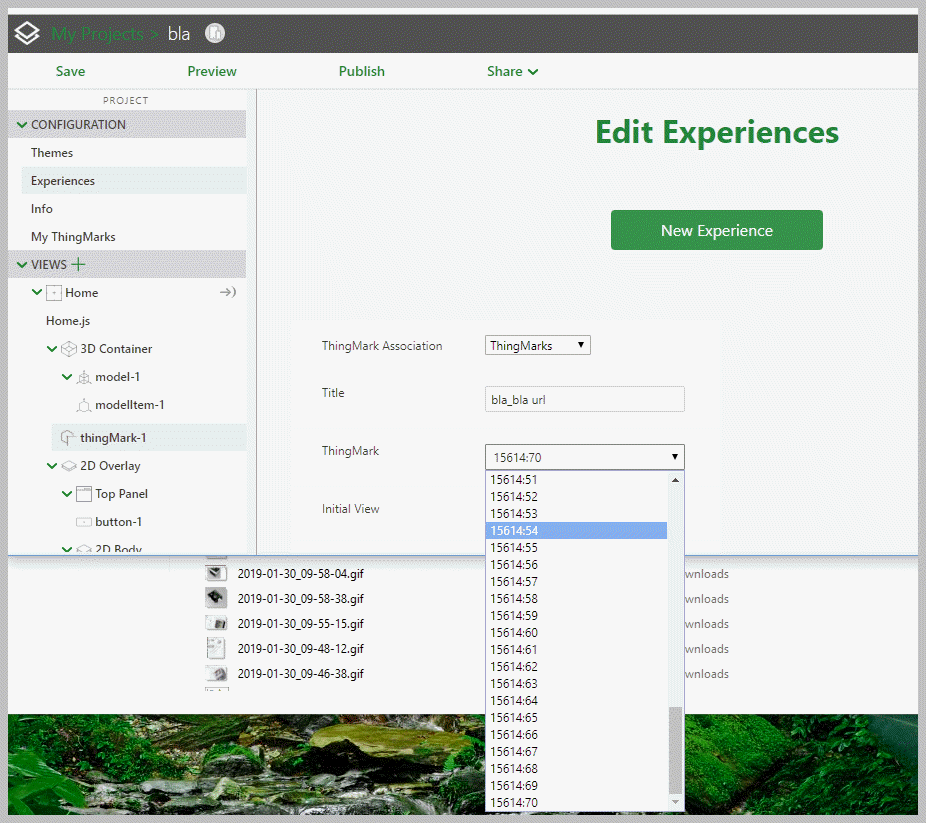This screenshot has height=823, width=926.
Task: Click inside the Title field showing bla_bla url
Action: pyautogui.click(x=584, y=398)
